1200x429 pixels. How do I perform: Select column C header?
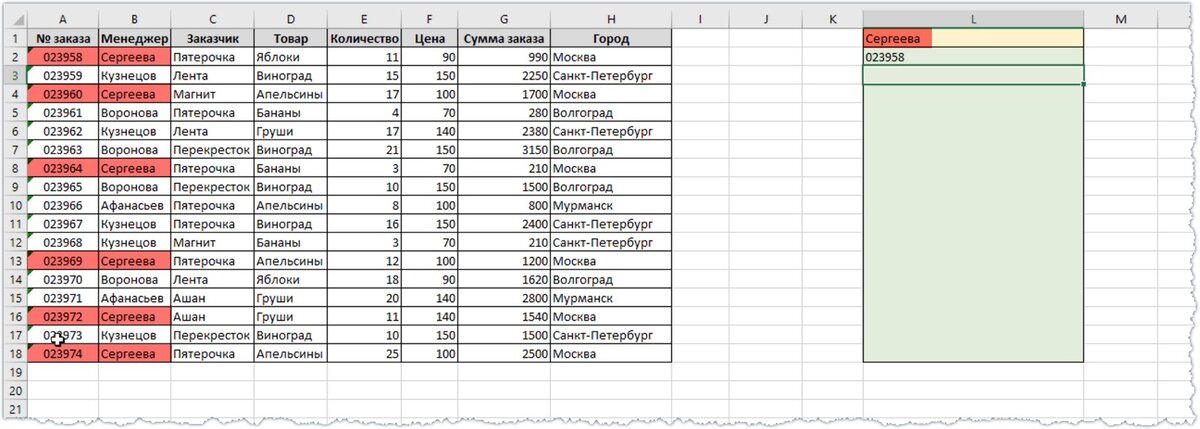click(x=211, y=19)
